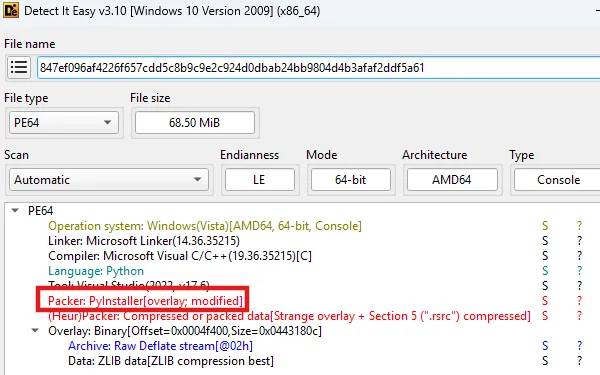Image resolution: width=600 pixels, height=375 pixels.
Task: Click the question mark on the Linker row
Action: coord(579,241)
